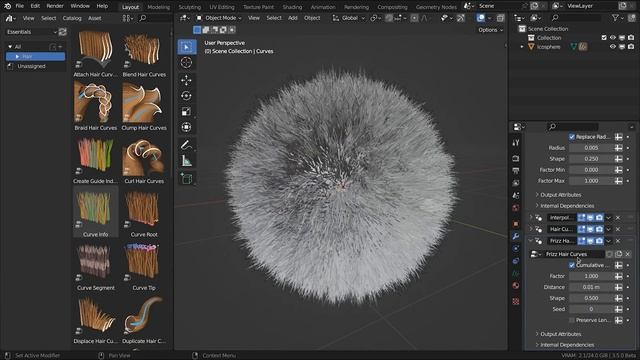The image size is (640, 360).
Task: Open the Texture properties tab
Action: tap(516, 301)
